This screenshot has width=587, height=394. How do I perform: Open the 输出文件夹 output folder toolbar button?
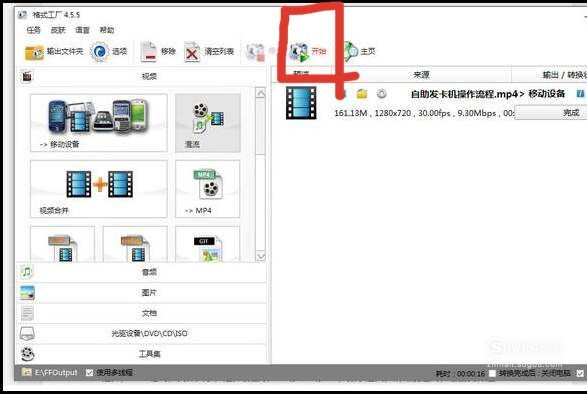point(54,52)
